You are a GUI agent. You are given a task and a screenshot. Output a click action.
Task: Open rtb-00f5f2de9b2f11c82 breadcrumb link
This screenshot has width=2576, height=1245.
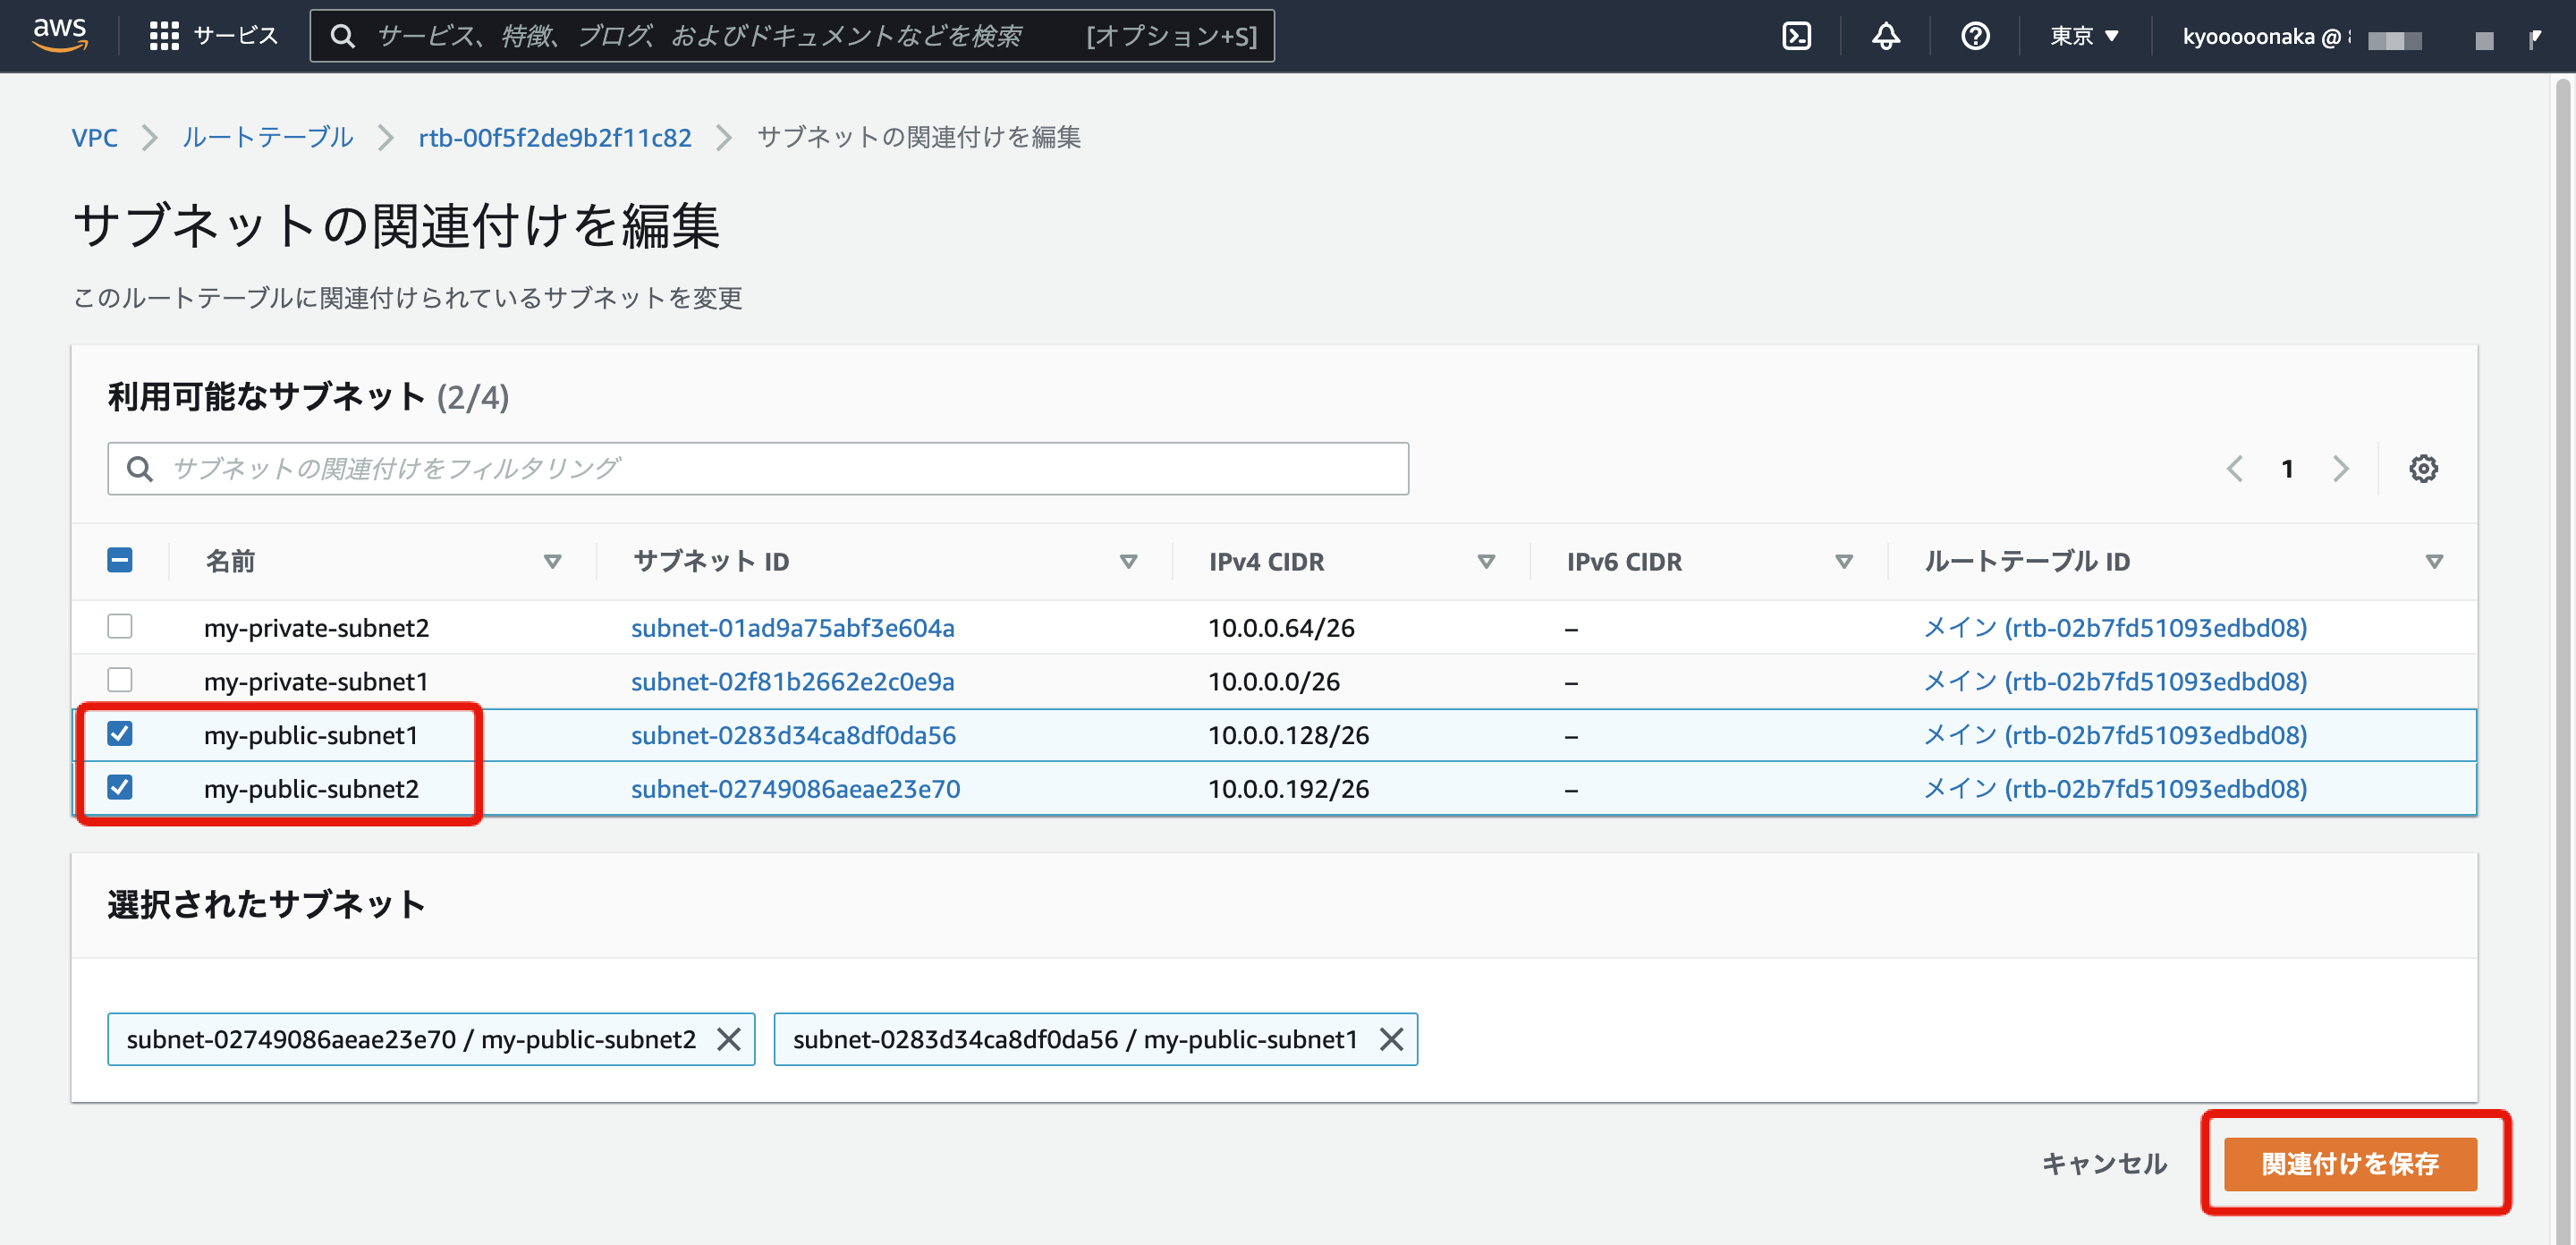coord(555,137)
